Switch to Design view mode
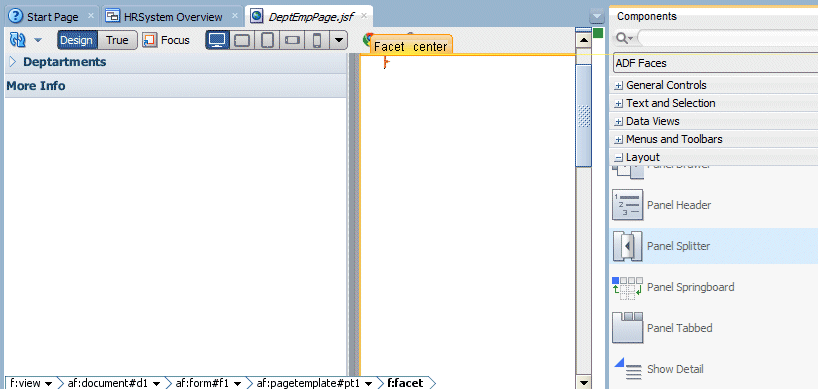This screenshot has width=818, height=389. (x=77, y=40)
